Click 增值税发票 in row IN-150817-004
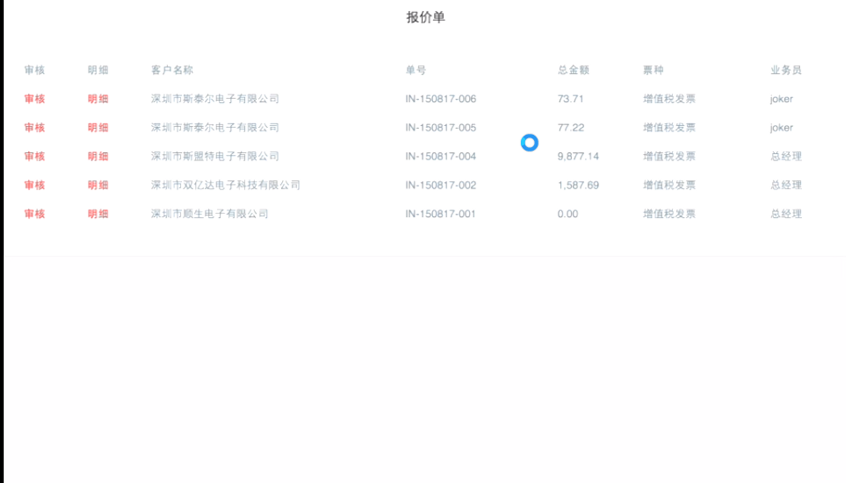The height and width of the screenshot is (483, 846). 669,156
